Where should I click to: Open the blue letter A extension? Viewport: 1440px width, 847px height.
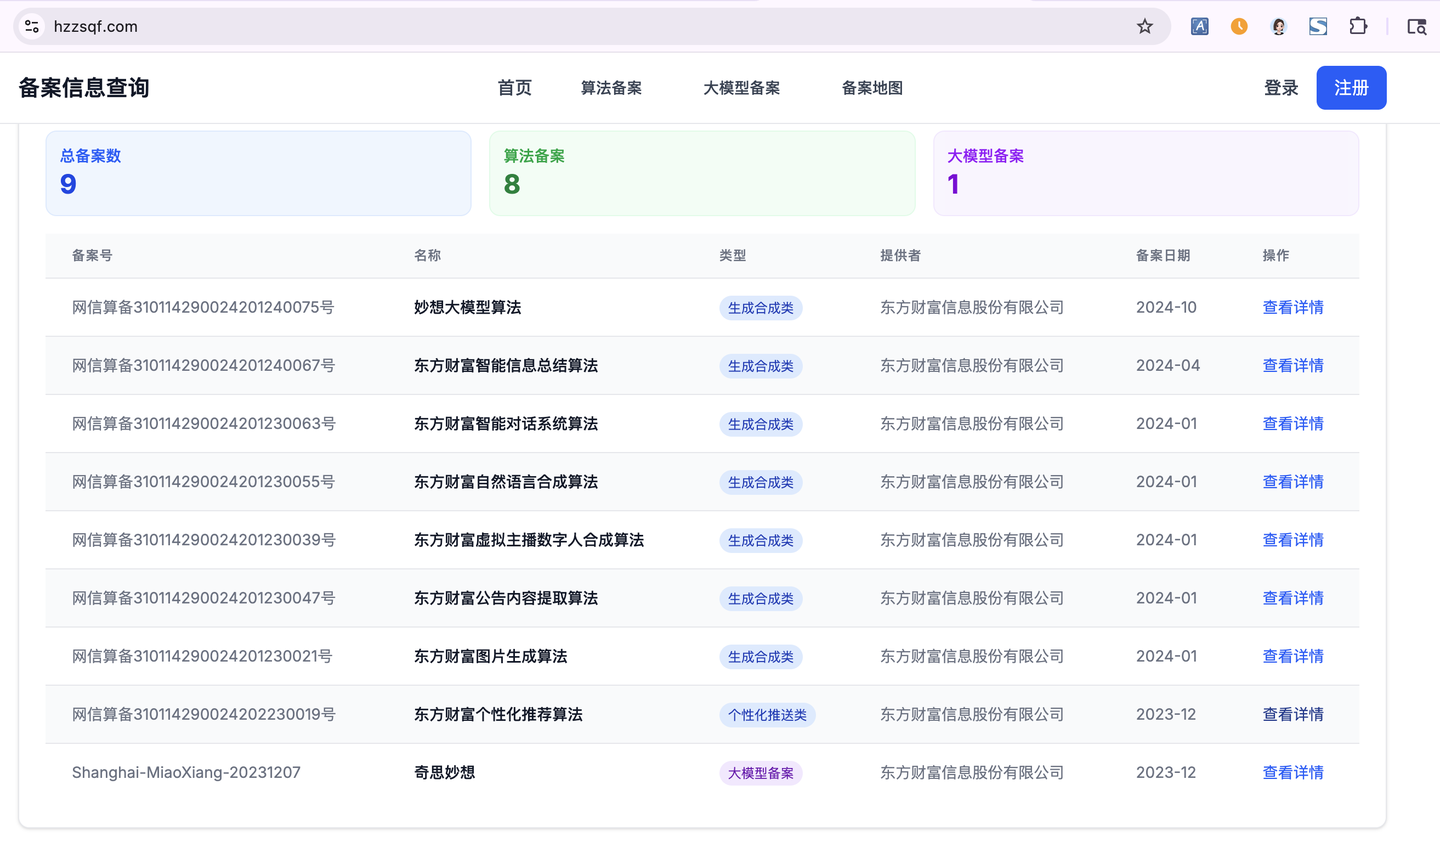1199,27
